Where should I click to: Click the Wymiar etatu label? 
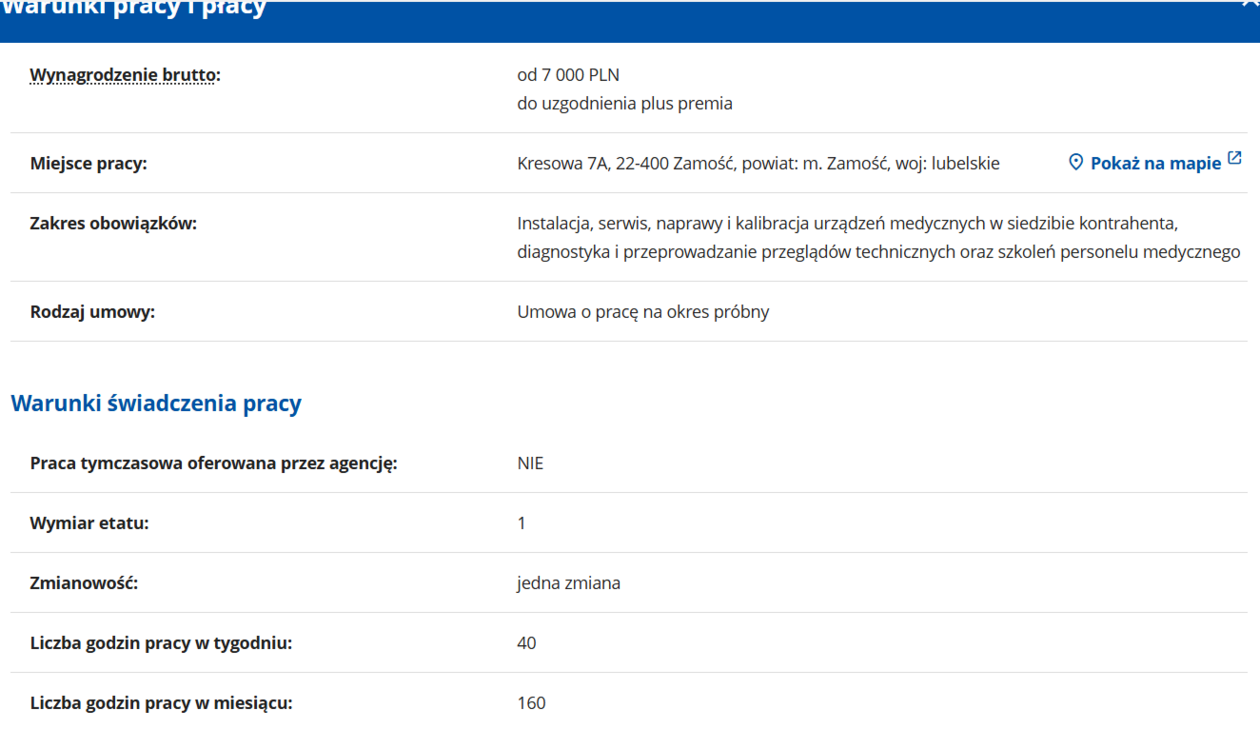[89, 523]
